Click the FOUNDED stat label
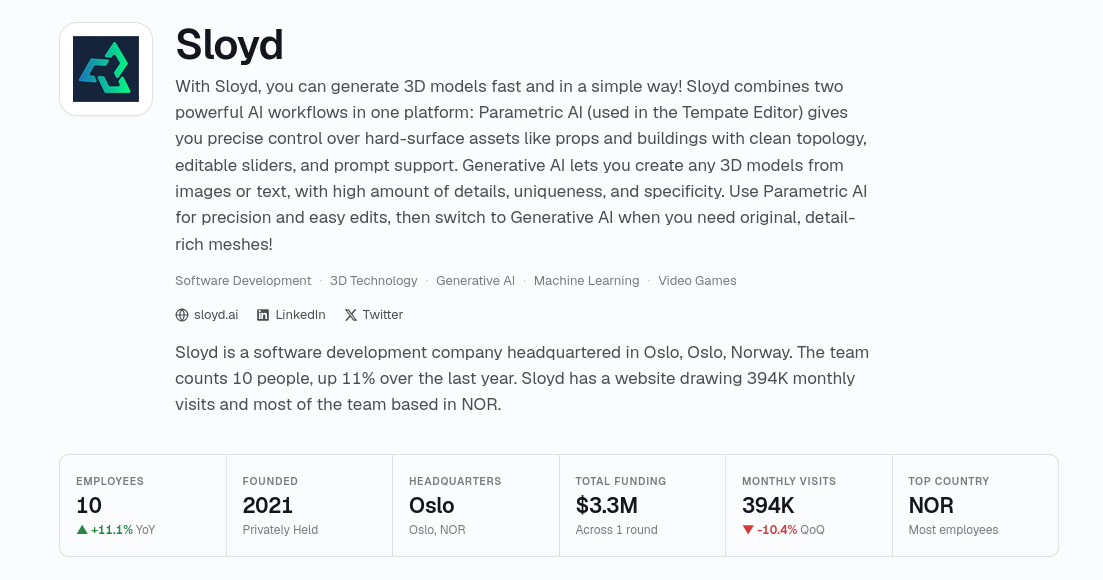This screenshot has height=580, width=1103. point(270,481)
